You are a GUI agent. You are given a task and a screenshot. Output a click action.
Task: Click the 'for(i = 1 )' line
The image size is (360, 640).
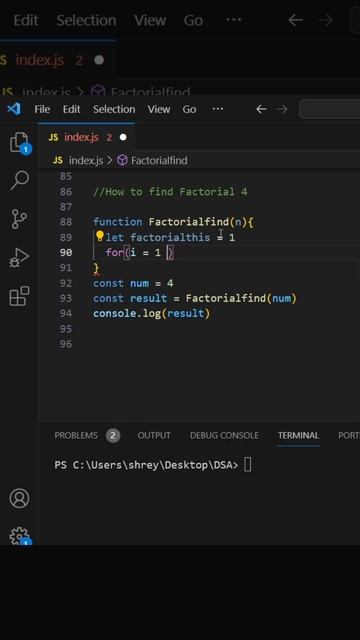click(x=140, y=253)
